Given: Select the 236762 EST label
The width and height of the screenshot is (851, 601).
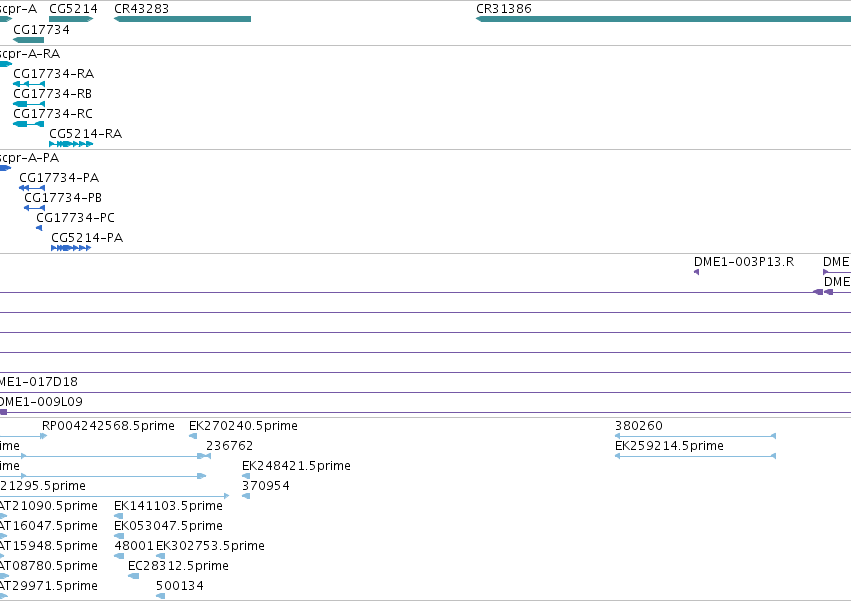Looking at the screenshot, I should pyautogui.click(x=230, y=446).
